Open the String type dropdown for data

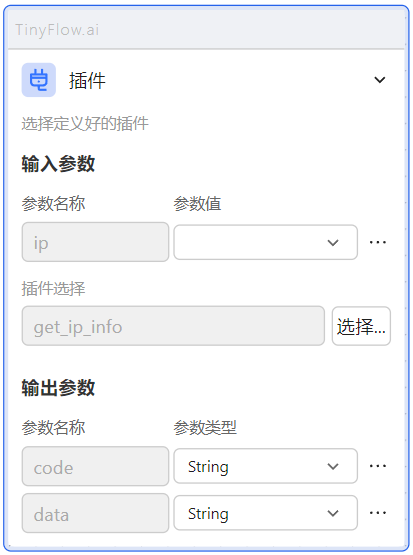265,513
